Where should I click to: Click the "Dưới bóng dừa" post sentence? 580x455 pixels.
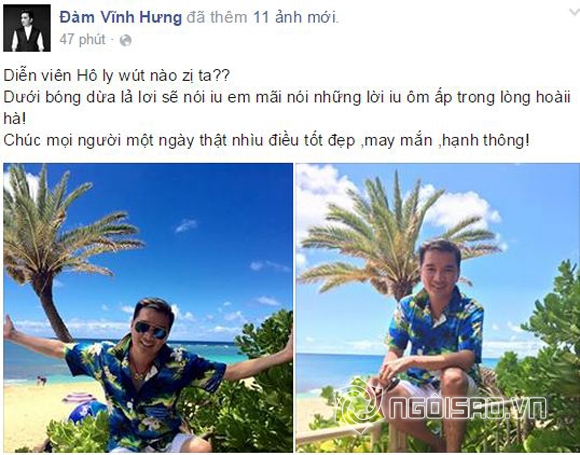point(287,108)
